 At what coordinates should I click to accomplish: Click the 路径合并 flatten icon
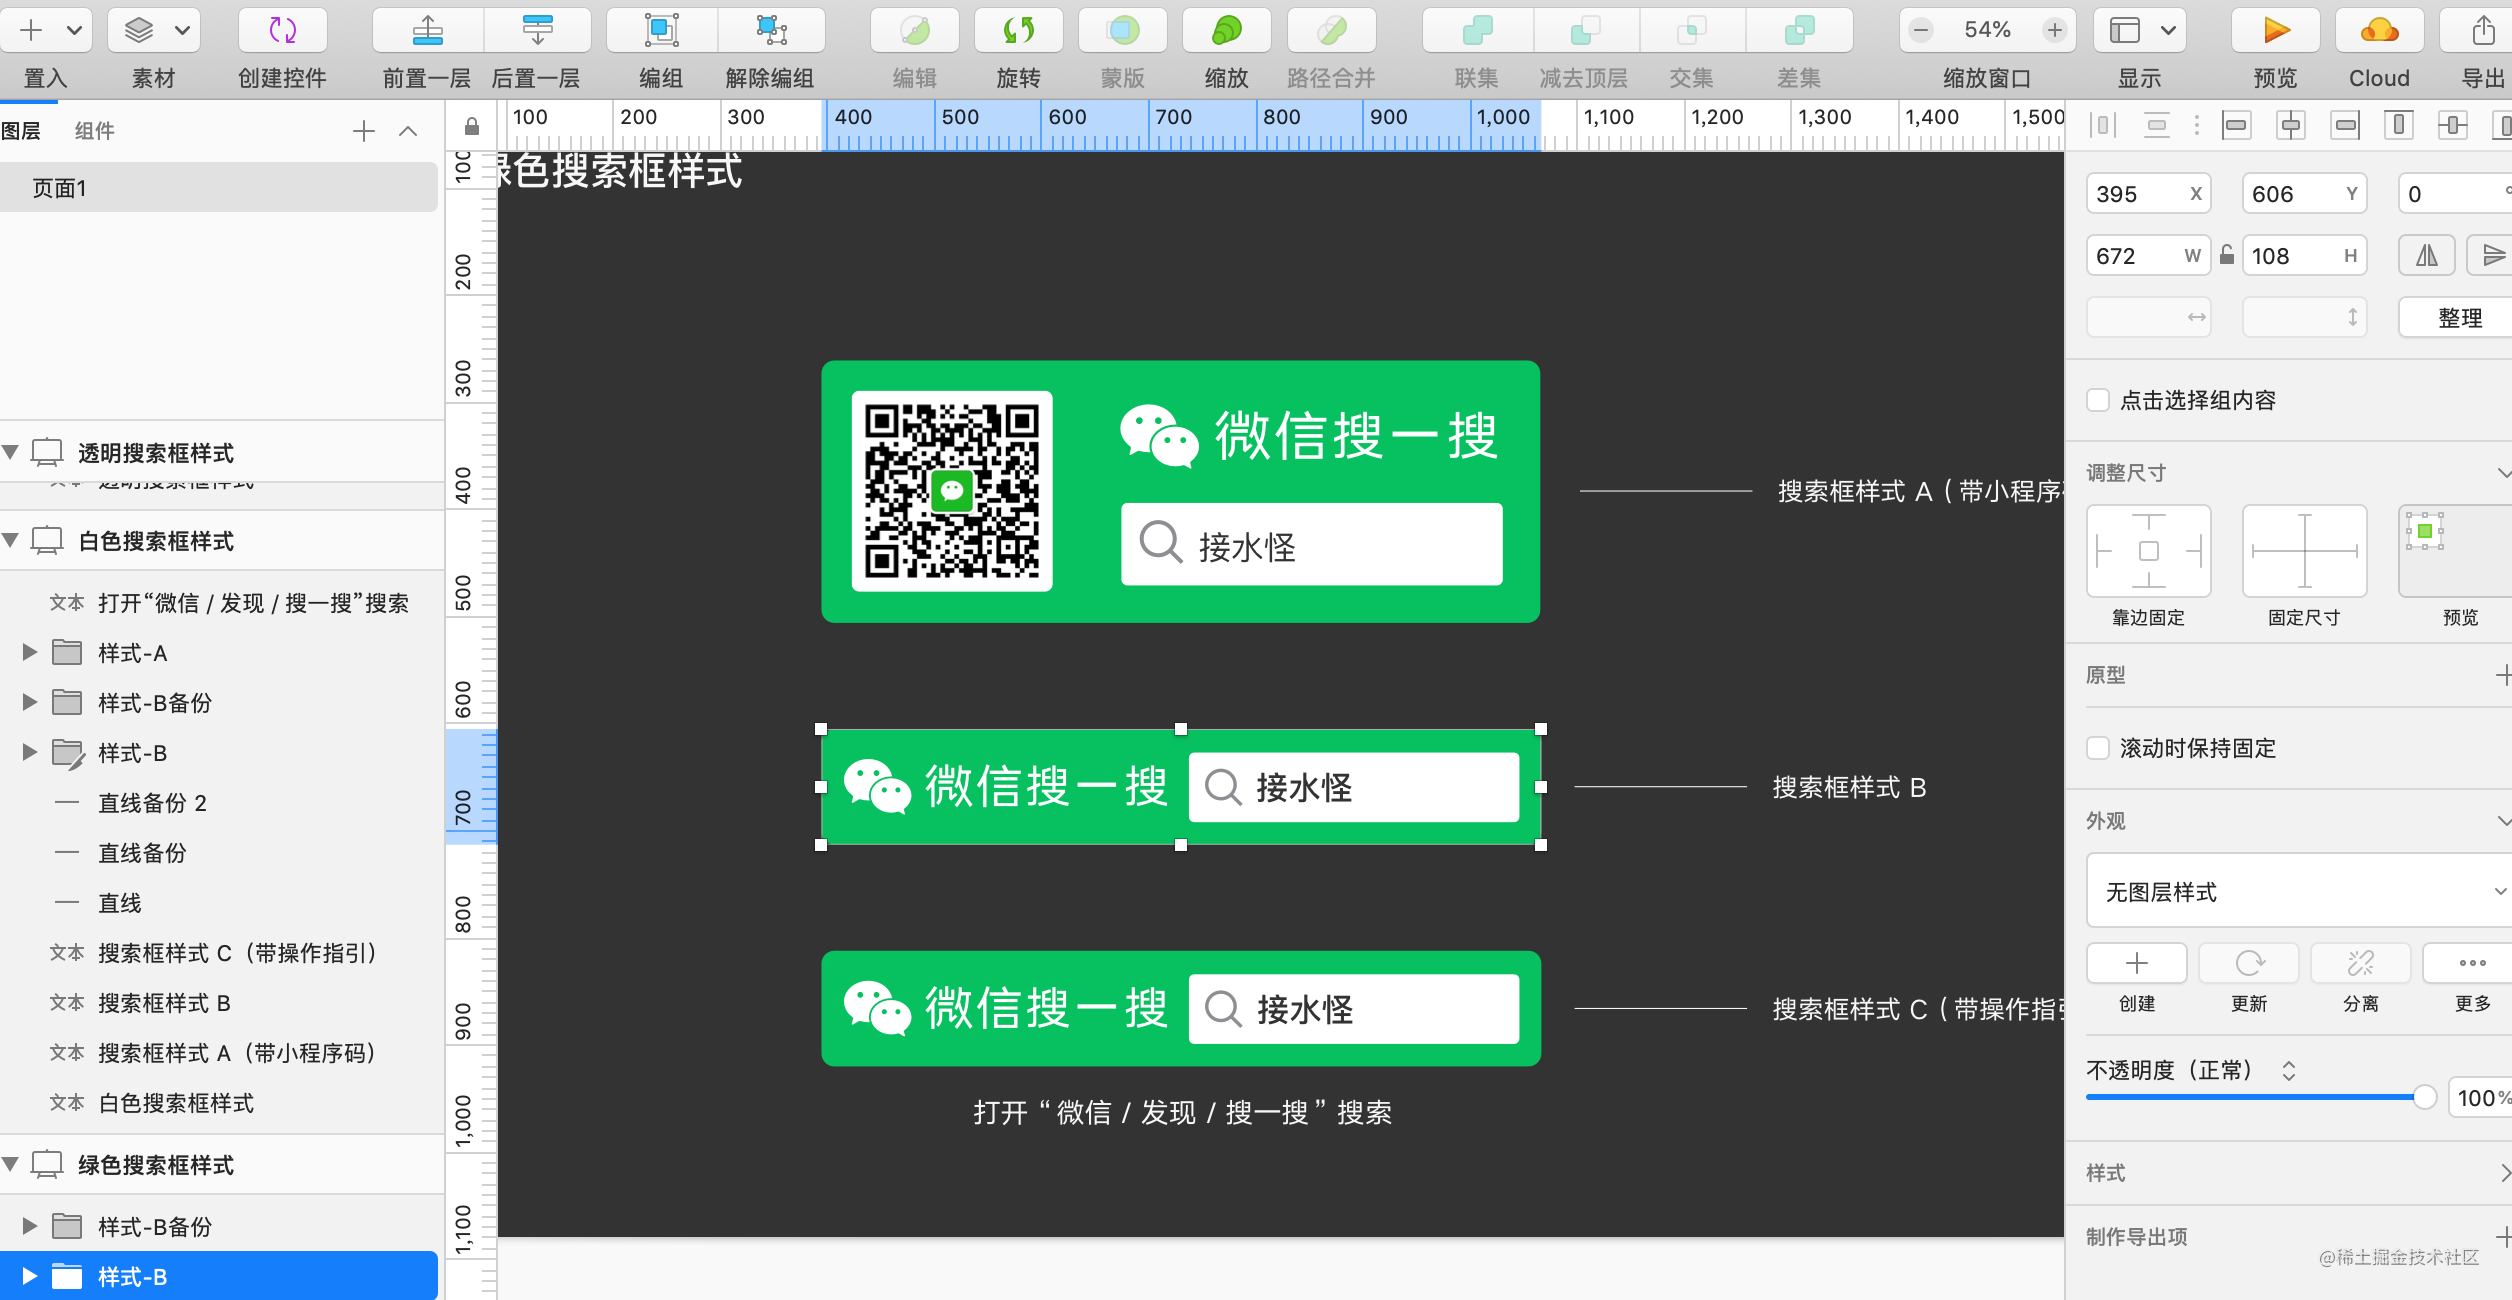pos(1331,30)
